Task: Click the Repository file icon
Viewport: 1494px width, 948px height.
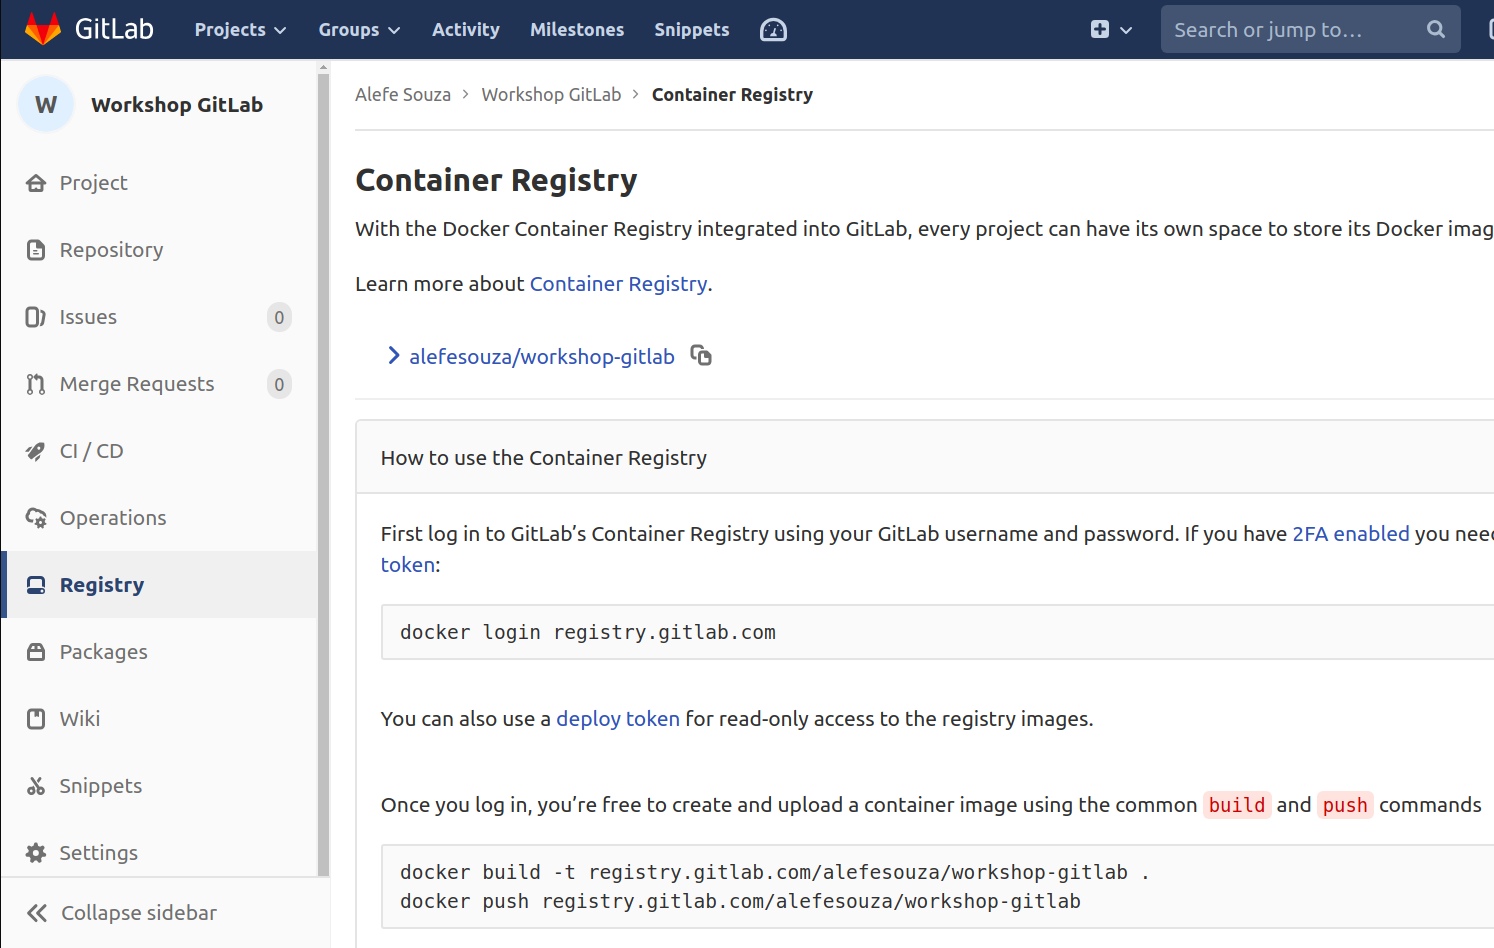Action: [36, 250]
